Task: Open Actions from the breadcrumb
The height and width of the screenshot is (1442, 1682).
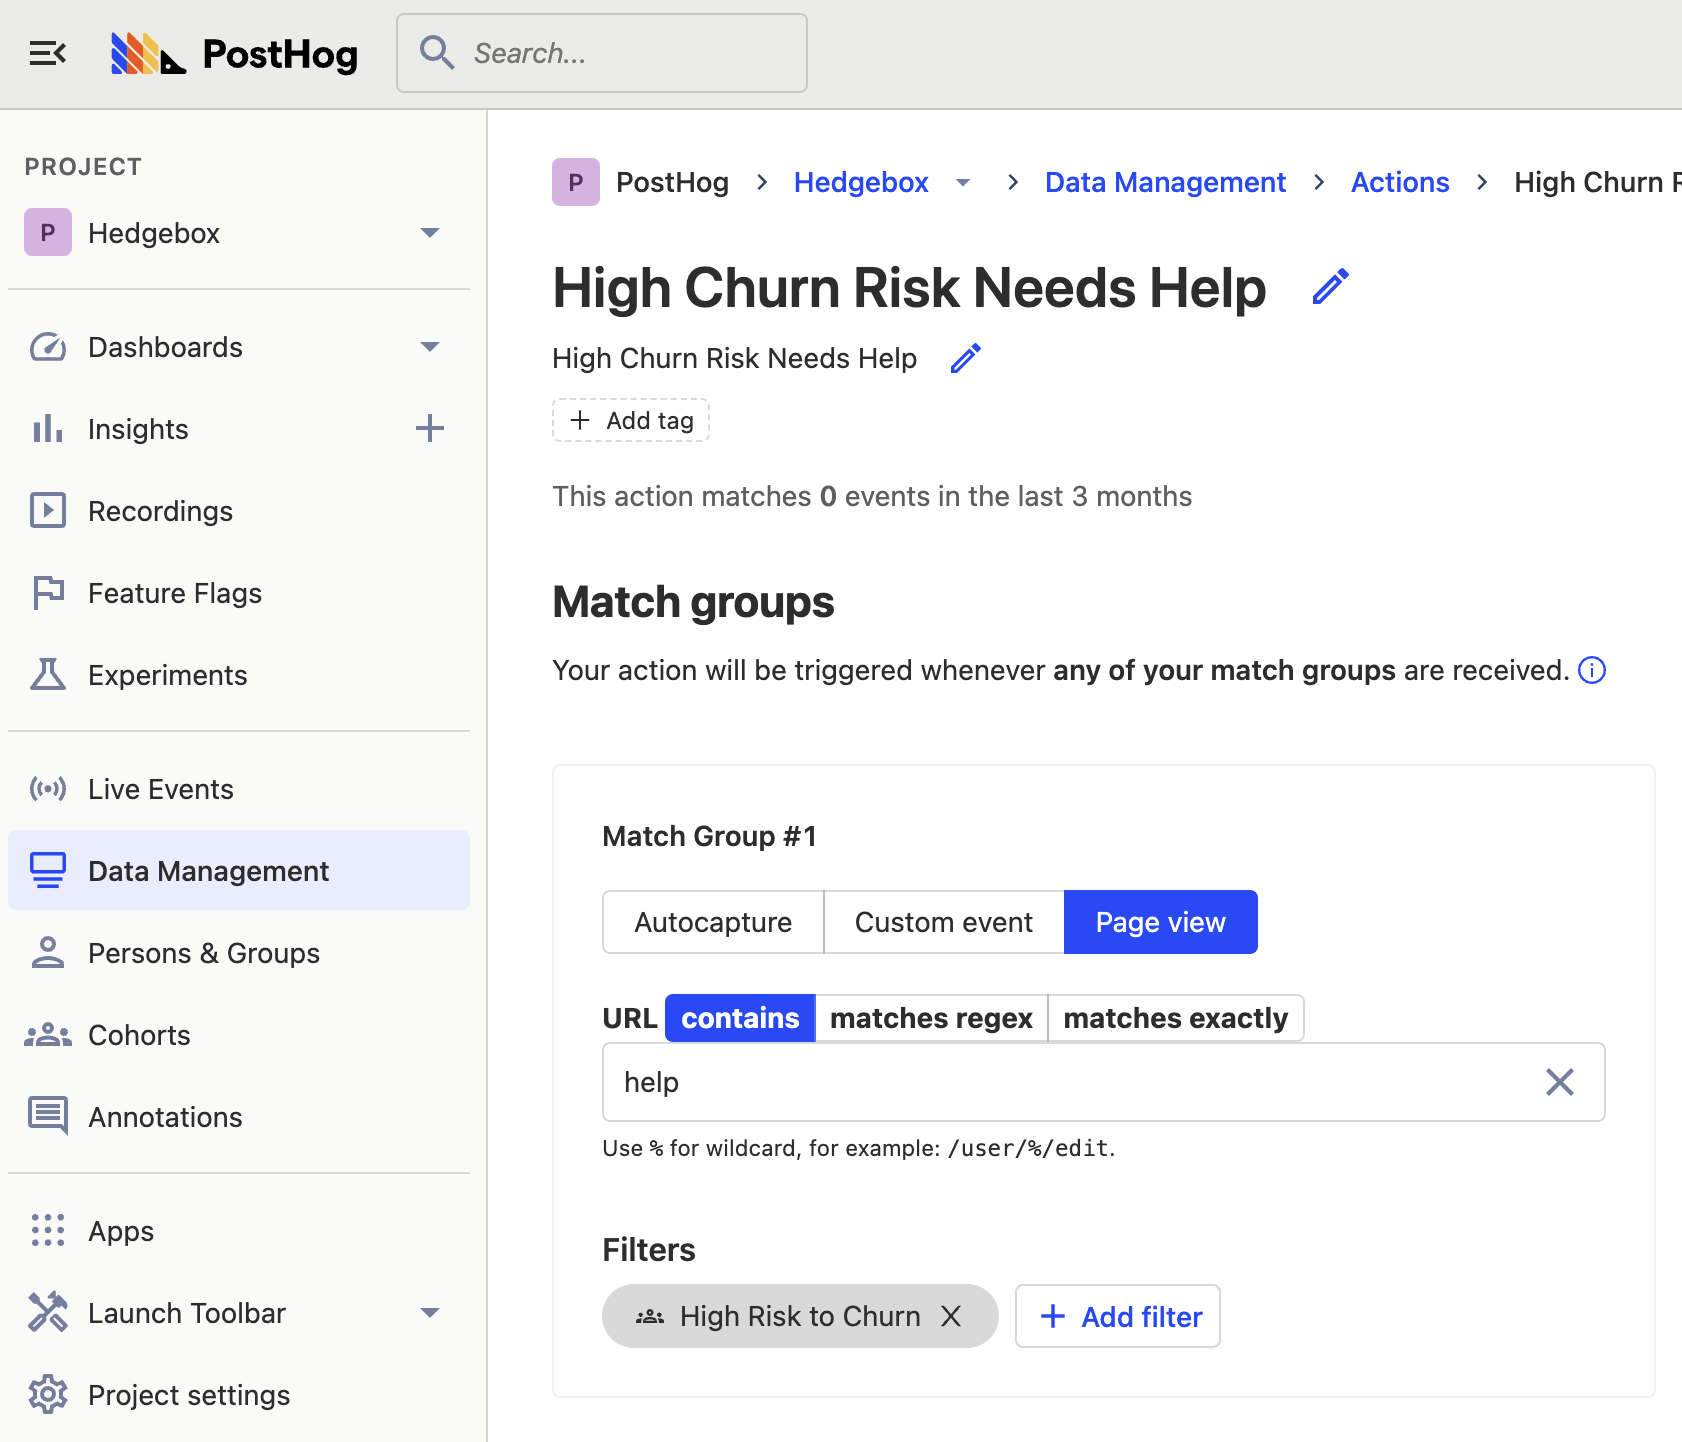Action: click(x=1399, y=182)
